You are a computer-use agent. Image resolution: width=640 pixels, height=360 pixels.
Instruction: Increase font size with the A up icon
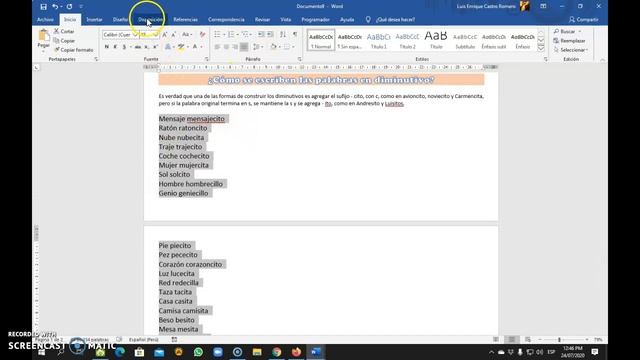point(165,35)
